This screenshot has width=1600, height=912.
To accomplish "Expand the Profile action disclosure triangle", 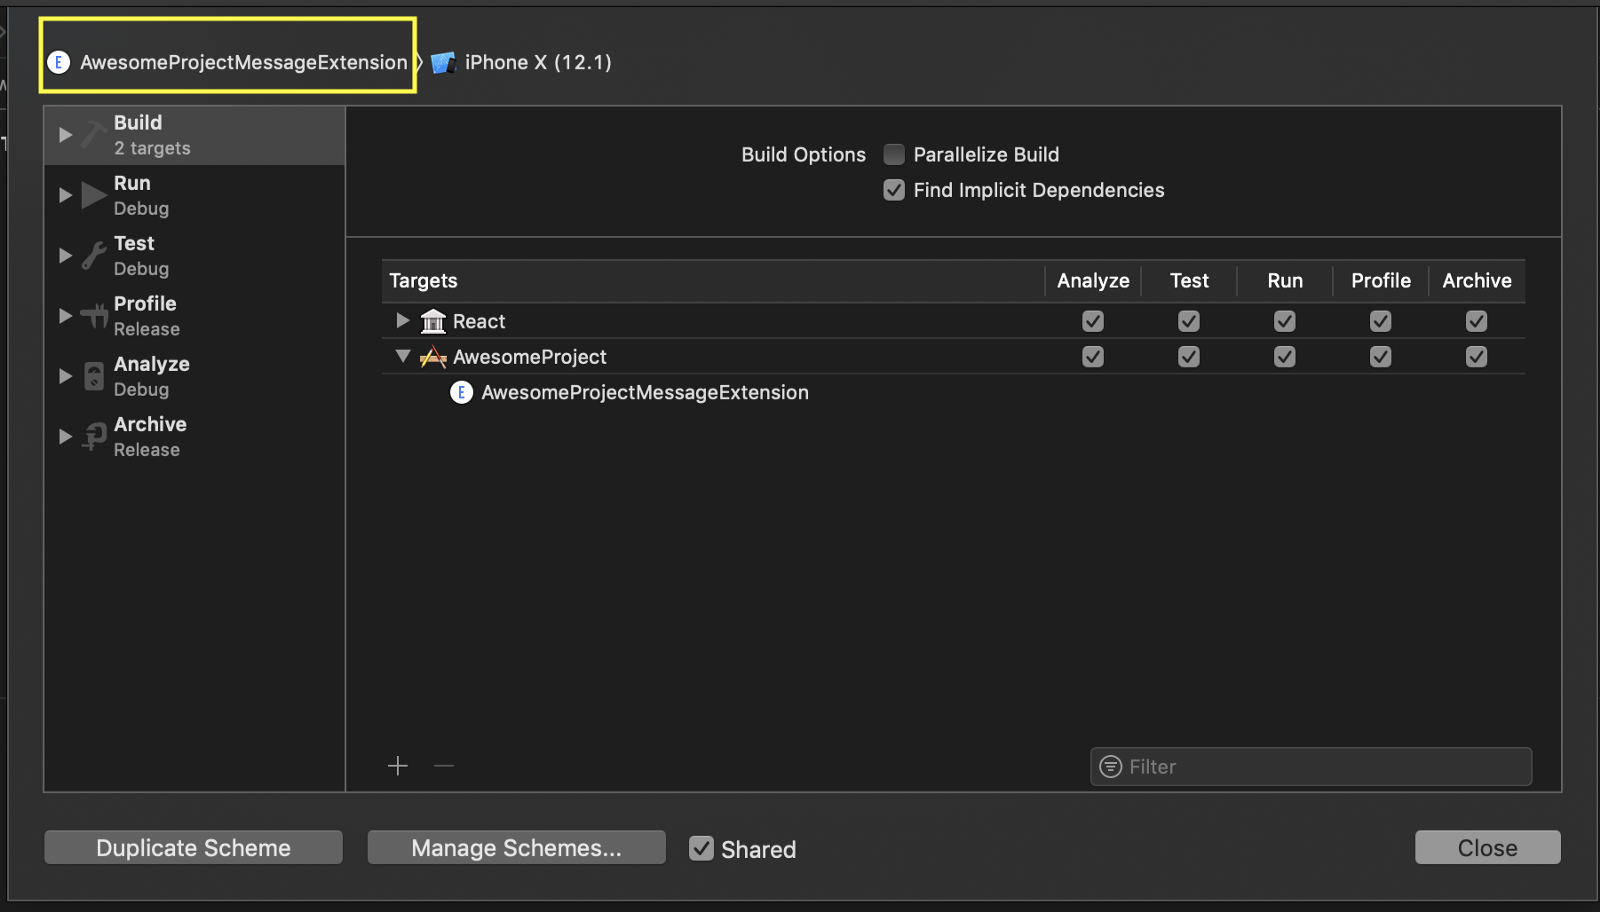I will [x=65, y=316].
